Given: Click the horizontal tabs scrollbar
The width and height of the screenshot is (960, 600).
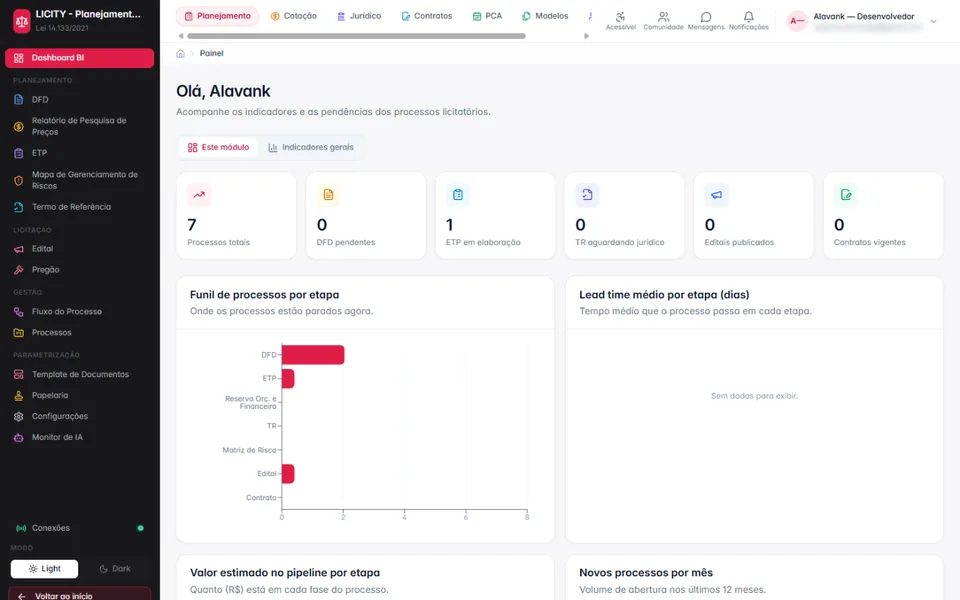Looking at the screenshot, I should point(356,36).
